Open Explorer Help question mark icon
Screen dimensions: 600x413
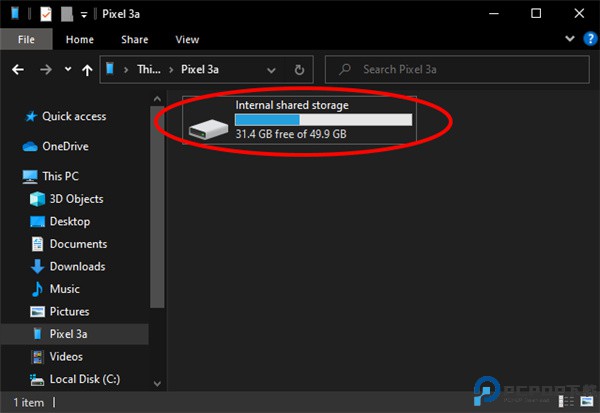click(590, 40)
